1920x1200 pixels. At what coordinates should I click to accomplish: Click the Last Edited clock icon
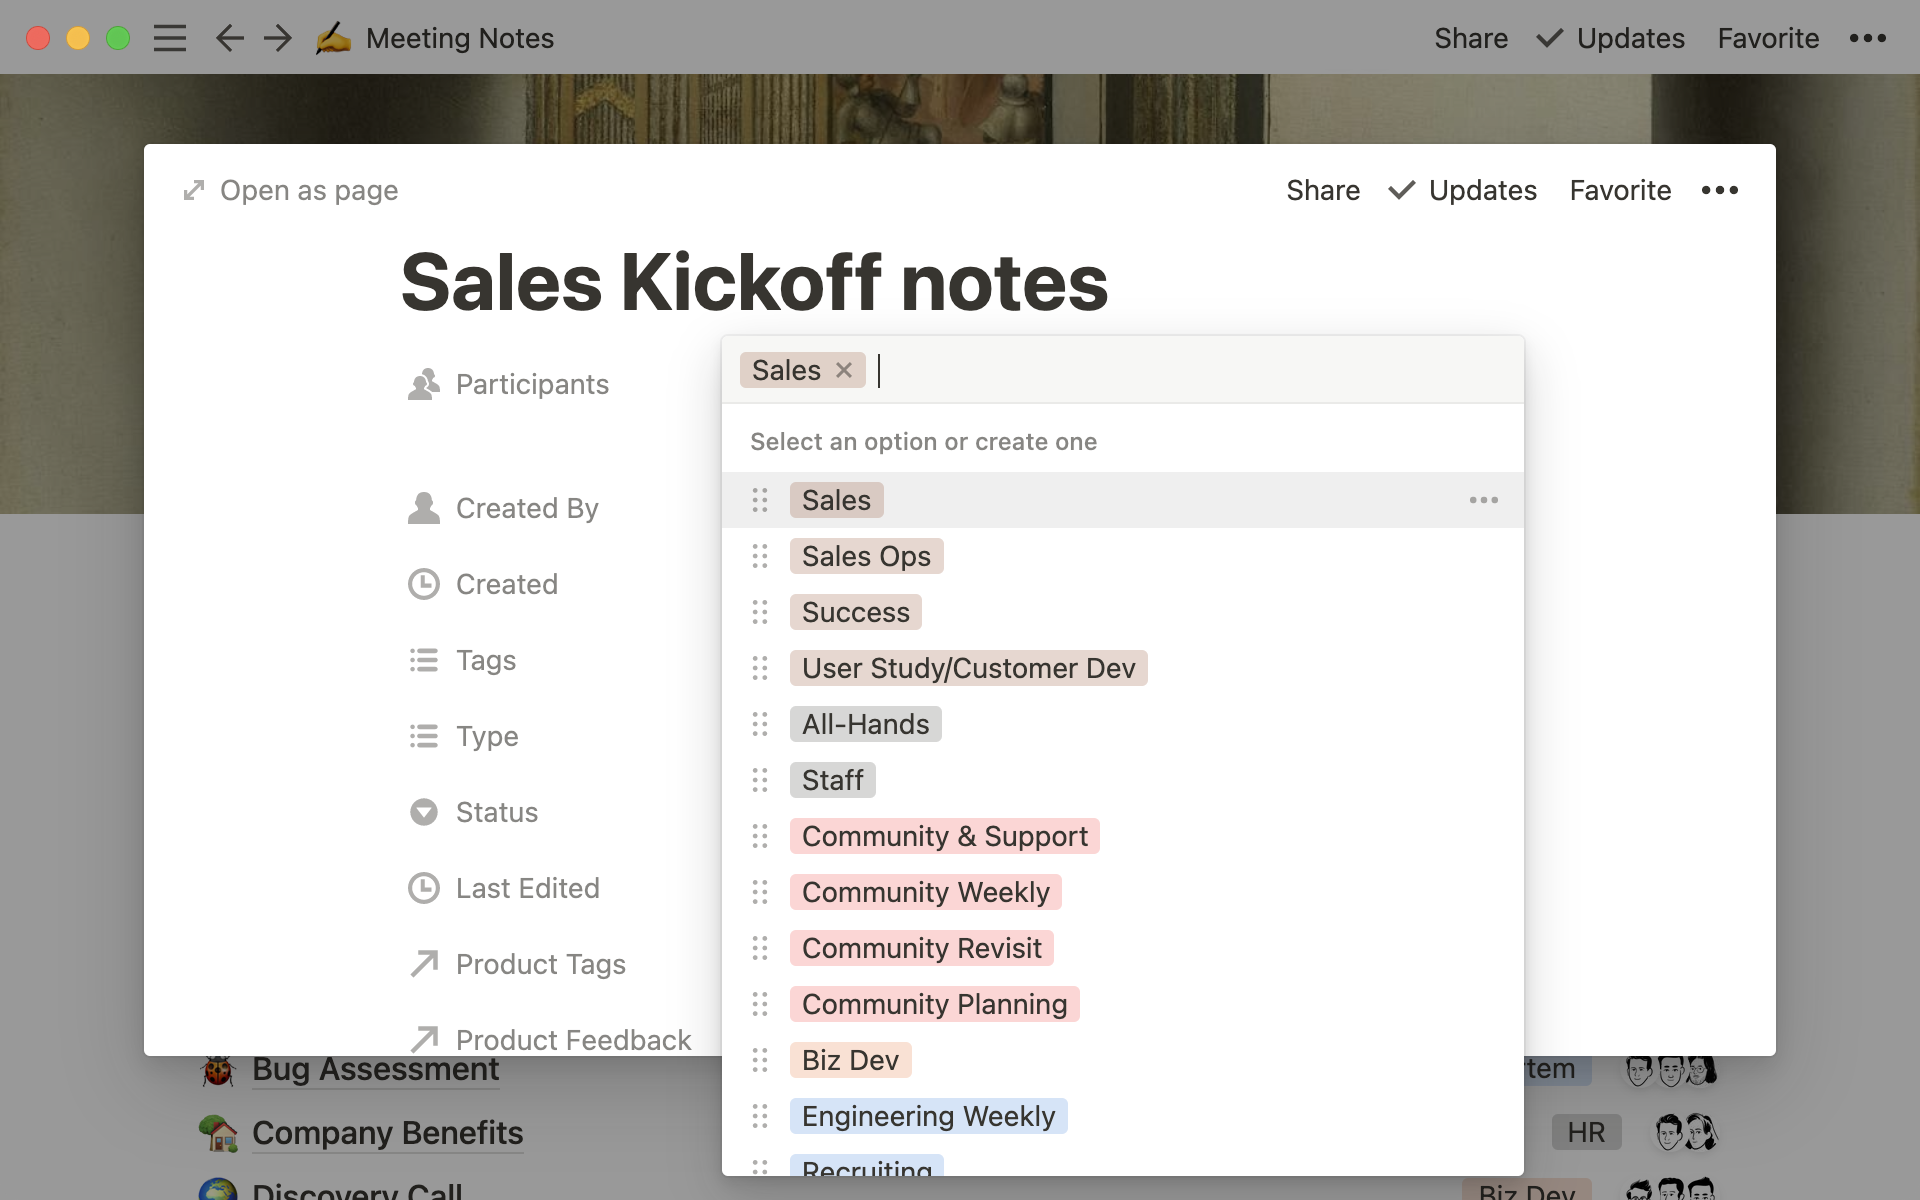pos(423,888)
